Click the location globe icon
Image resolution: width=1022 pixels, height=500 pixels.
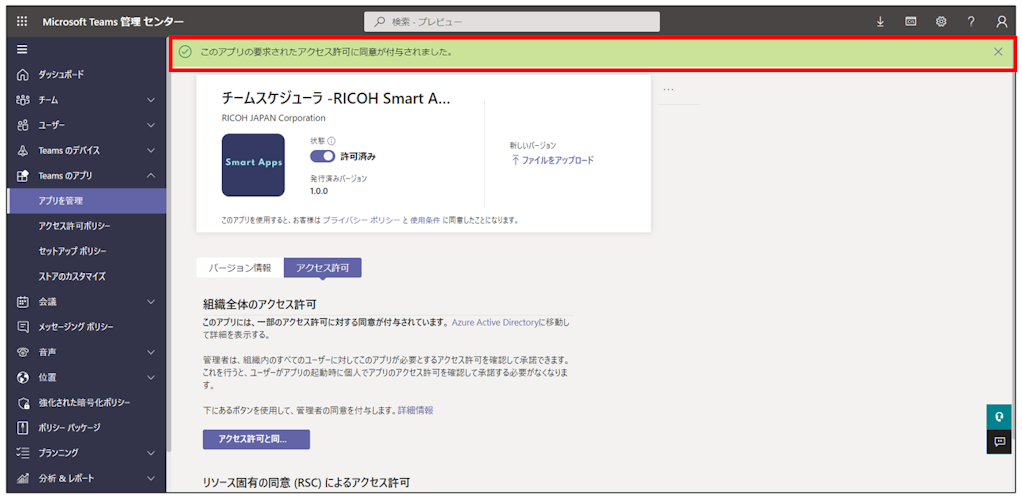(x=23, y=377)
